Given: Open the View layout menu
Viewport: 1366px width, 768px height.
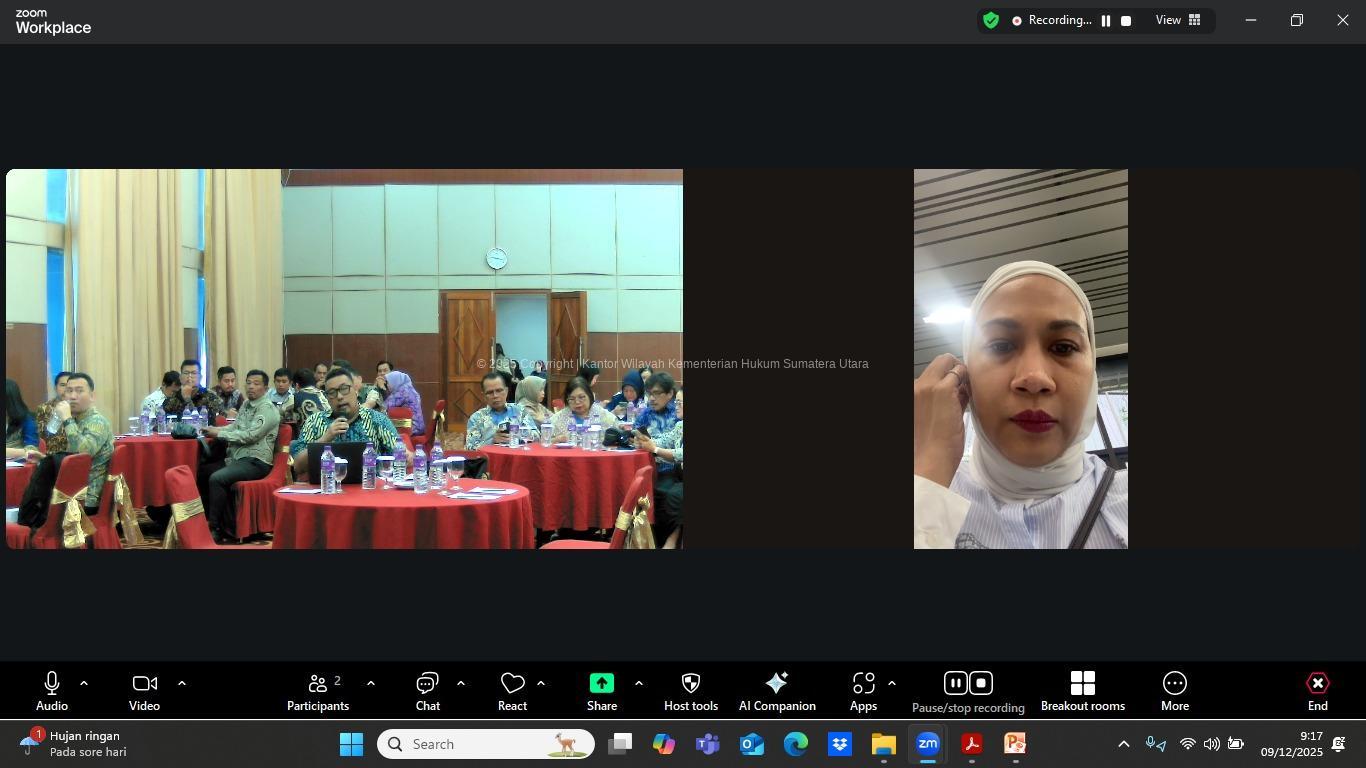Looking at the screenshot, I should point(1178,21).
